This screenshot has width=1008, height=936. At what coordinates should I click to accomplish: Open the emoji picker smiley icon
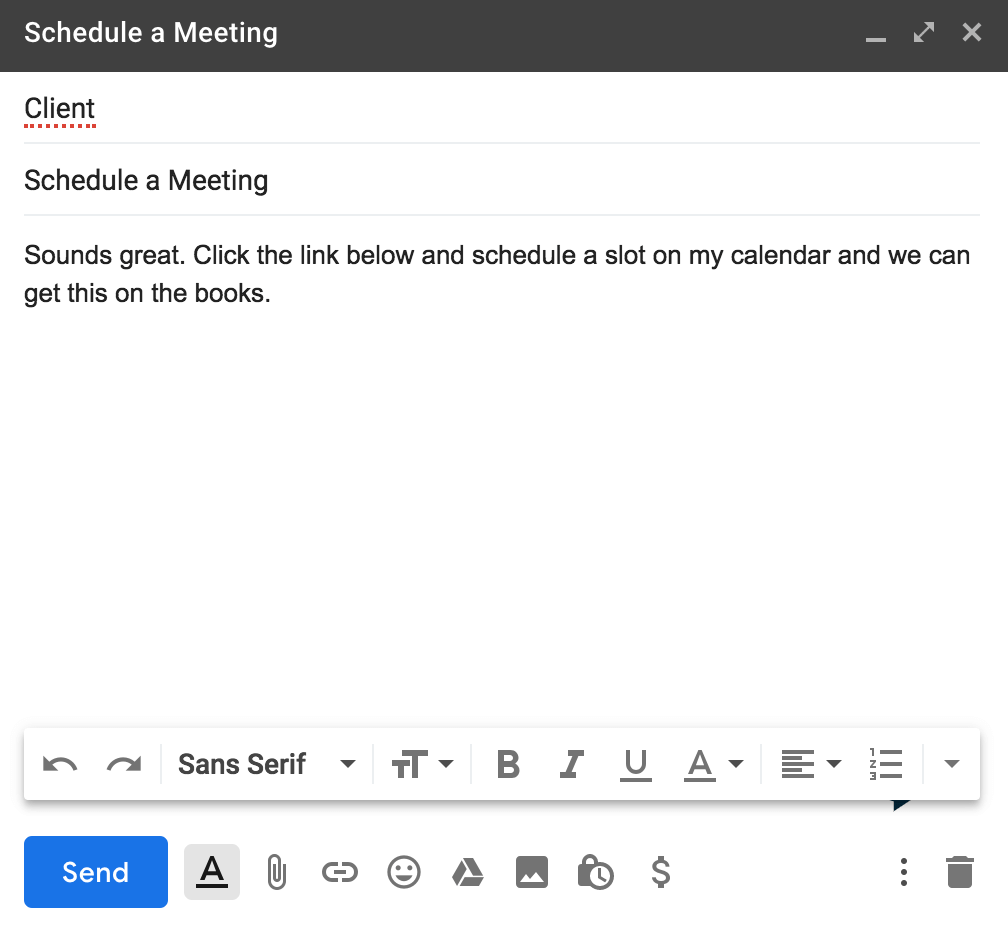pyautogui.click(x=404, y=872)
